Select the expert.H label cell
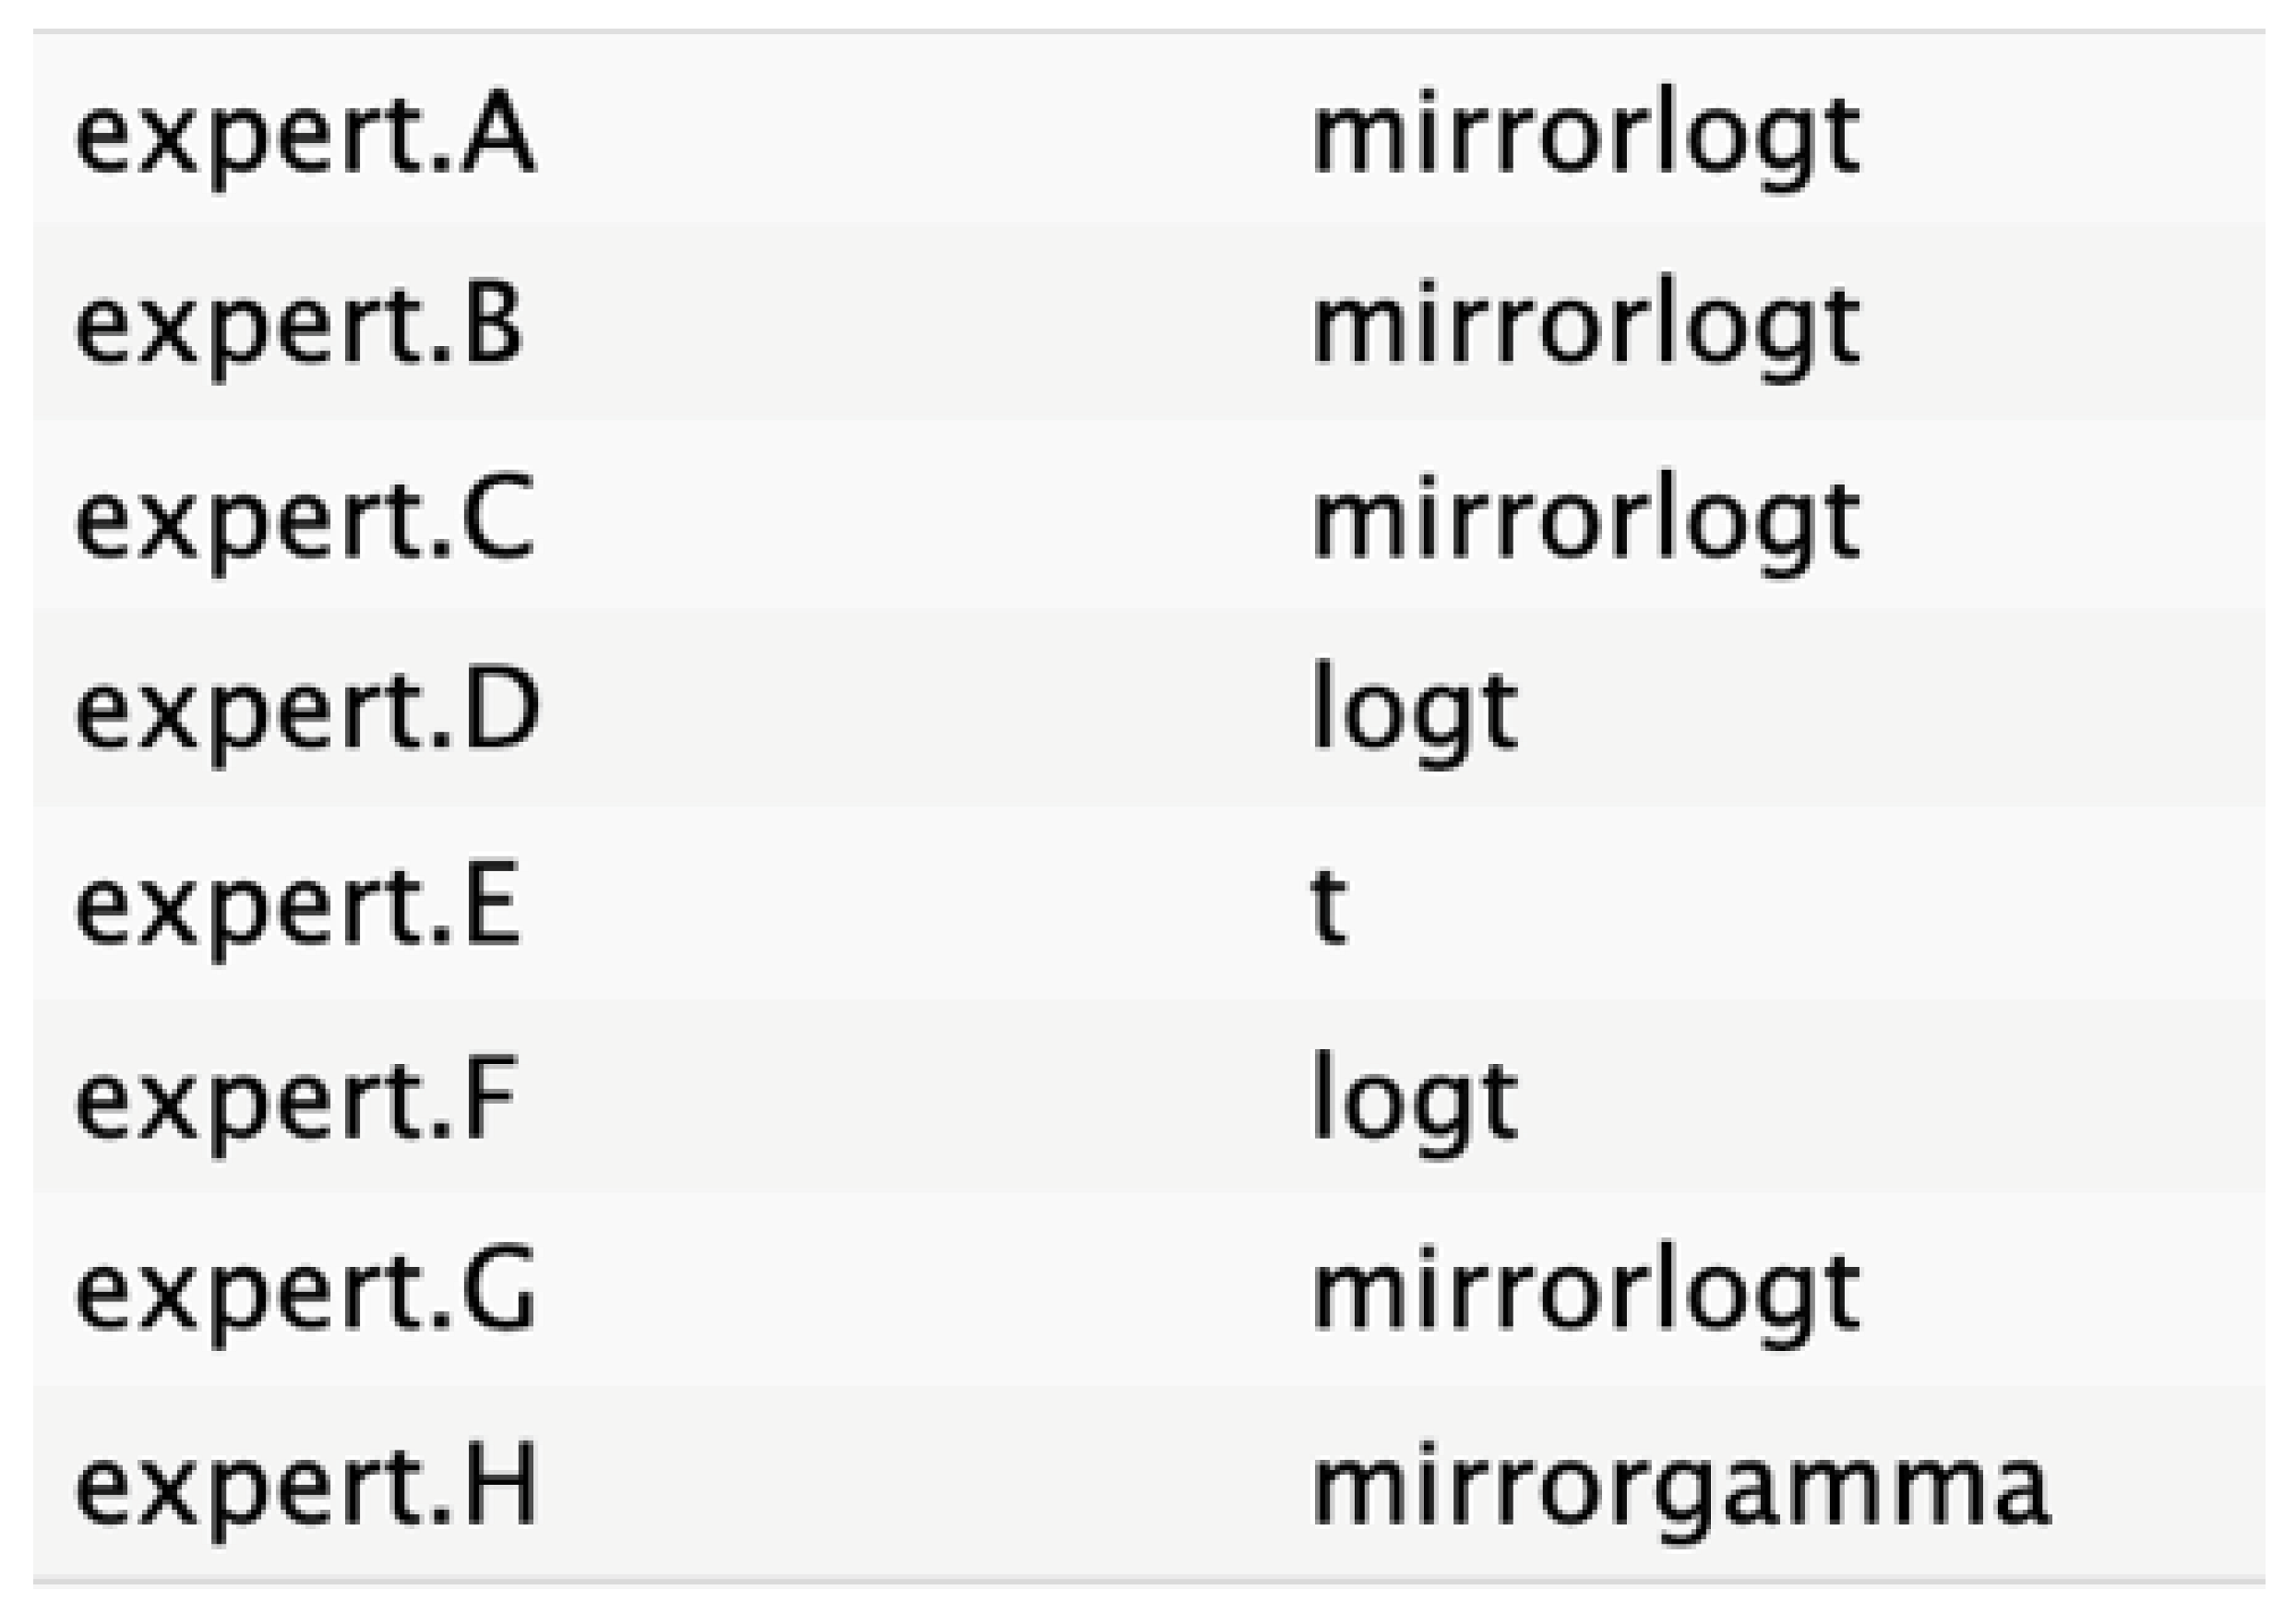Screen dimensions: 2296x1614 pyautogui.click(x=307, y=1487)
